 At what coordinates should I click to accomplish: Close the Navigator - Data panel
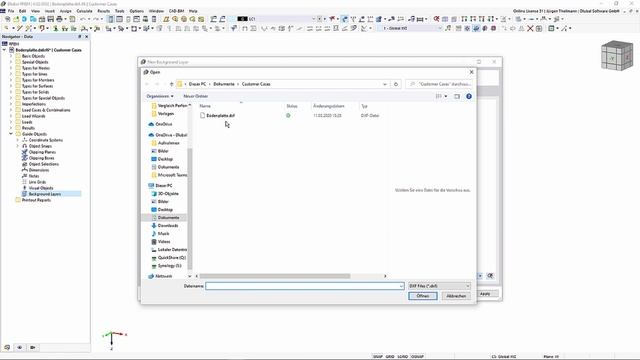(x=87, y=37)
